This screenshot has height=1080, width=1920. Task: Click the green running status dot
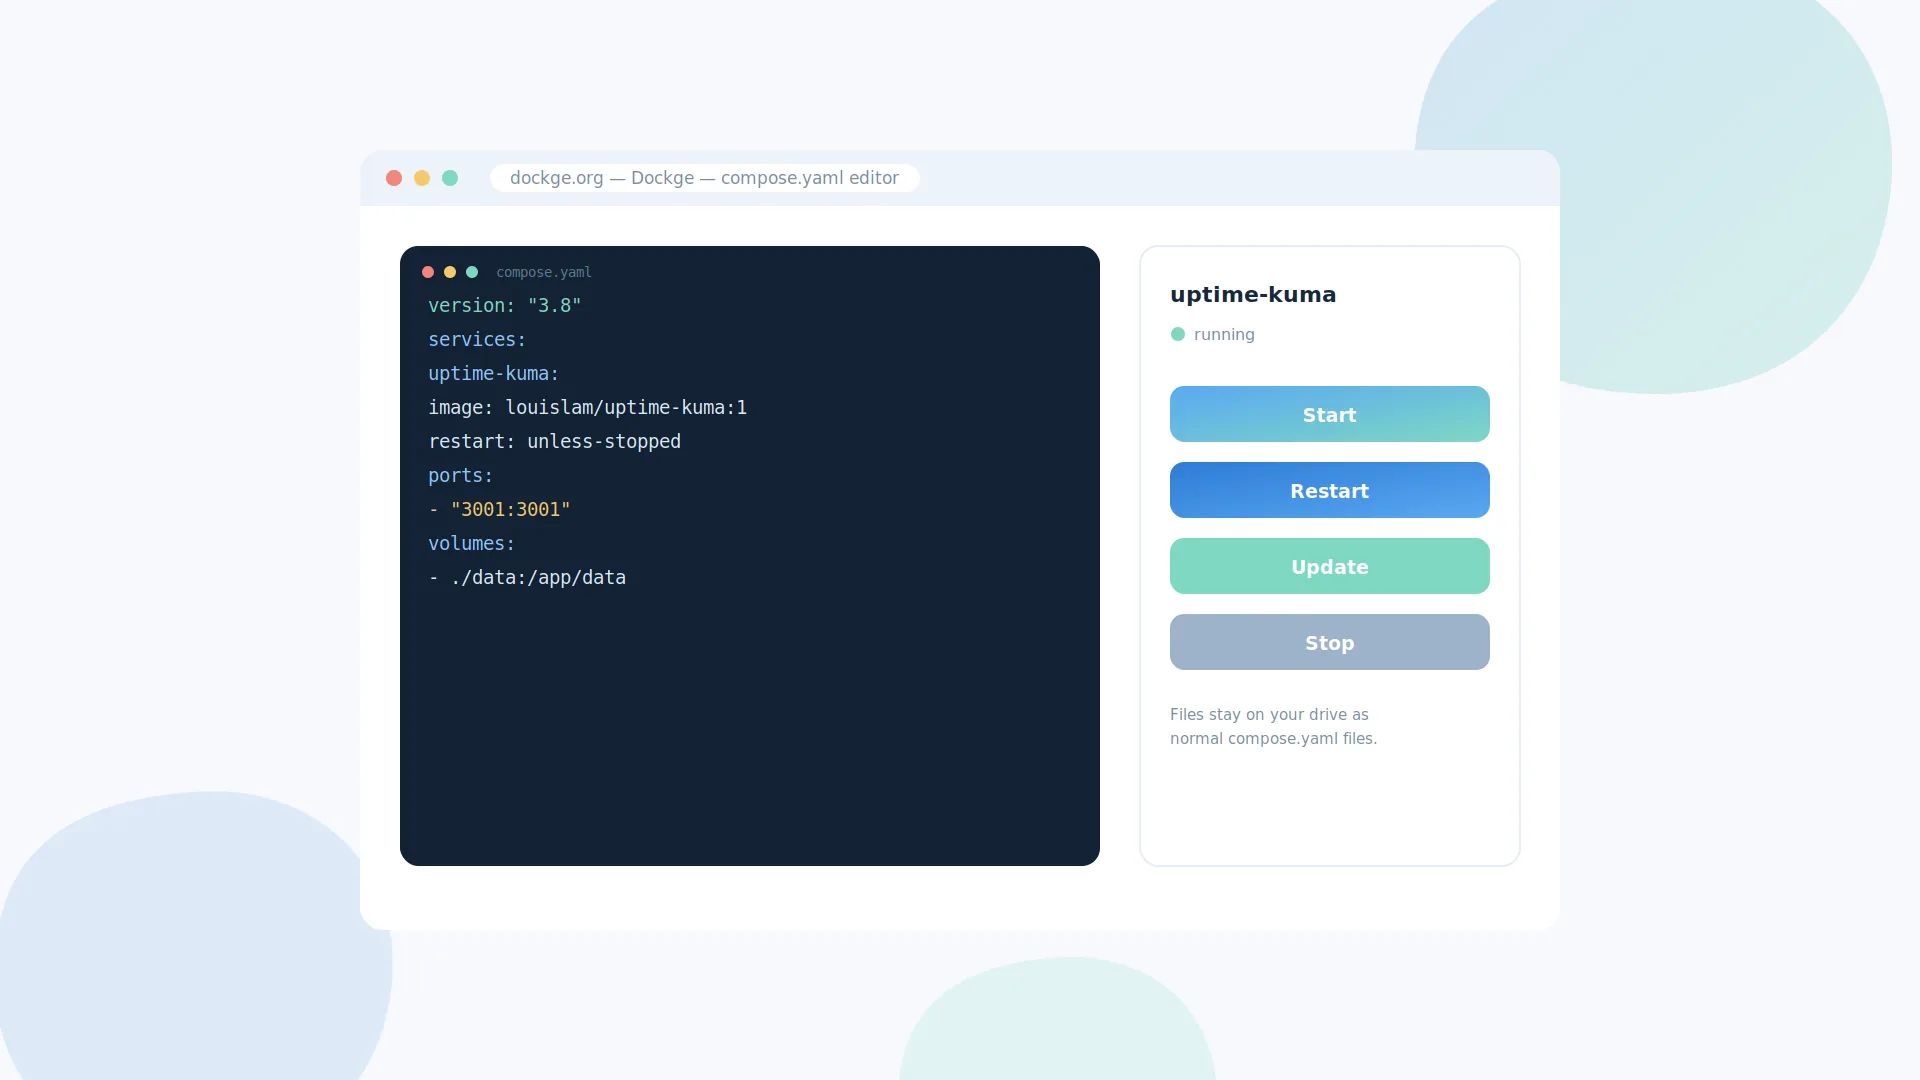point(1178,334)
